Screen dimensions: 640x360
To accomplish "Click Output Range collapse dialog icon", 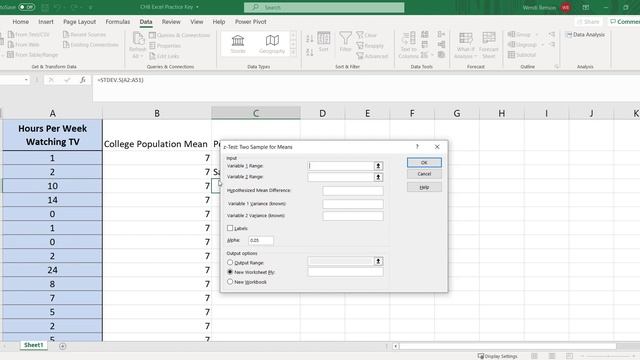I will point(378,261).
